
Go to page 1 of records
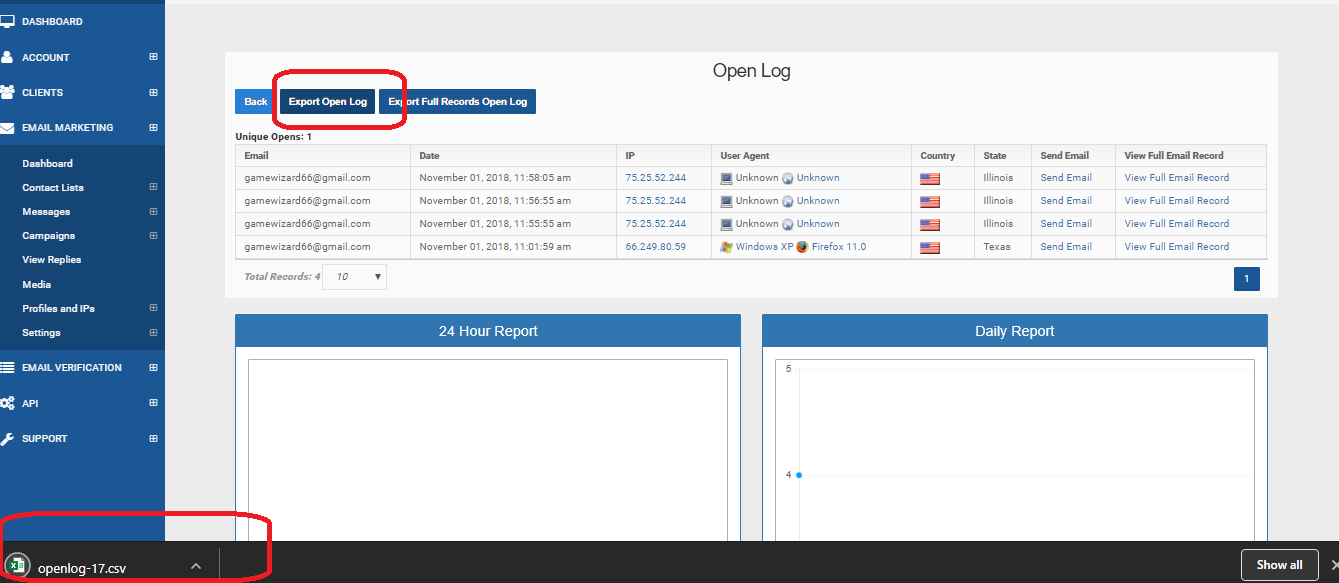(1247, 279)
